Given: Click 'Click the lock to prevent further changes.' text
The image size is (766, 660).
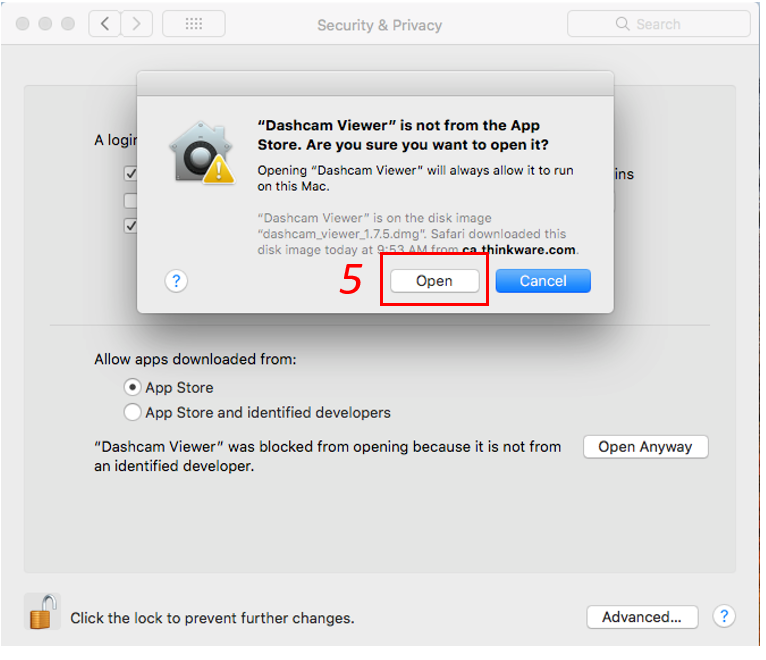Looking at the screenshot, I should [x=212, y=618].
